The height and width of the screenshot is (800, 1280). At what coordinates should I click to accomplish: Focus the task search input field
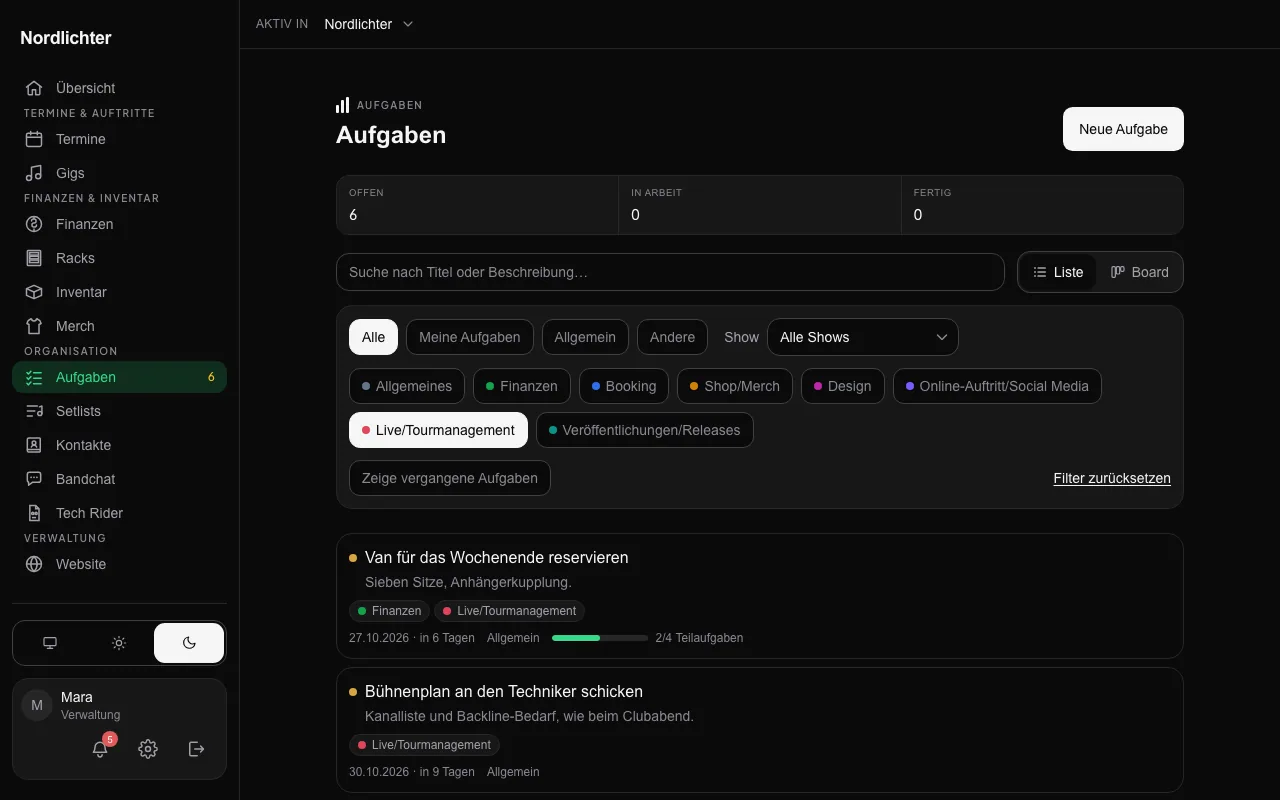pyautogui.click(x=670, y=272)
